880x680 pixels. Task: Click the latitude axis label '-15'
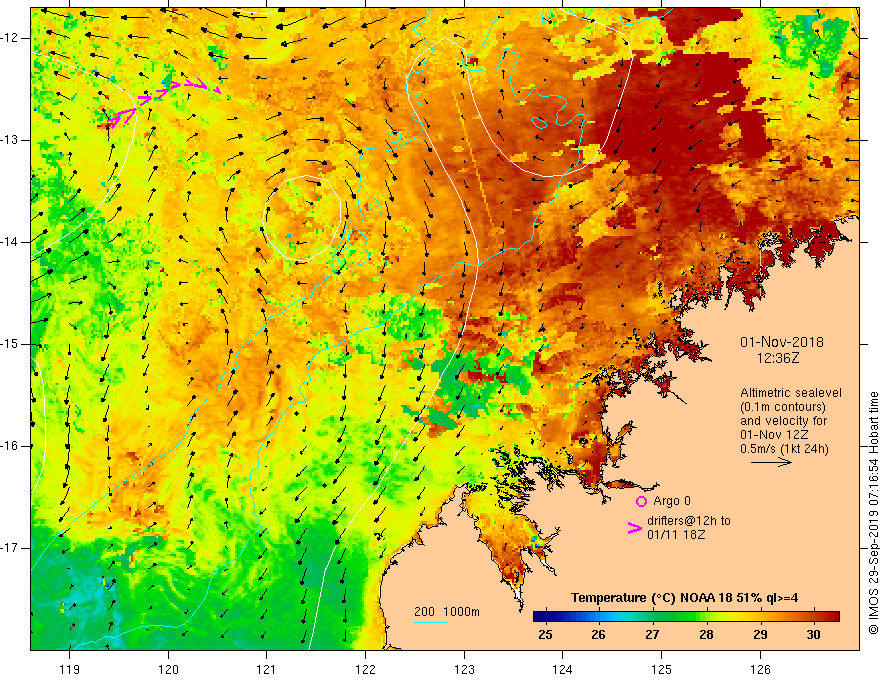pyautogui.click(x=11, y=344)
